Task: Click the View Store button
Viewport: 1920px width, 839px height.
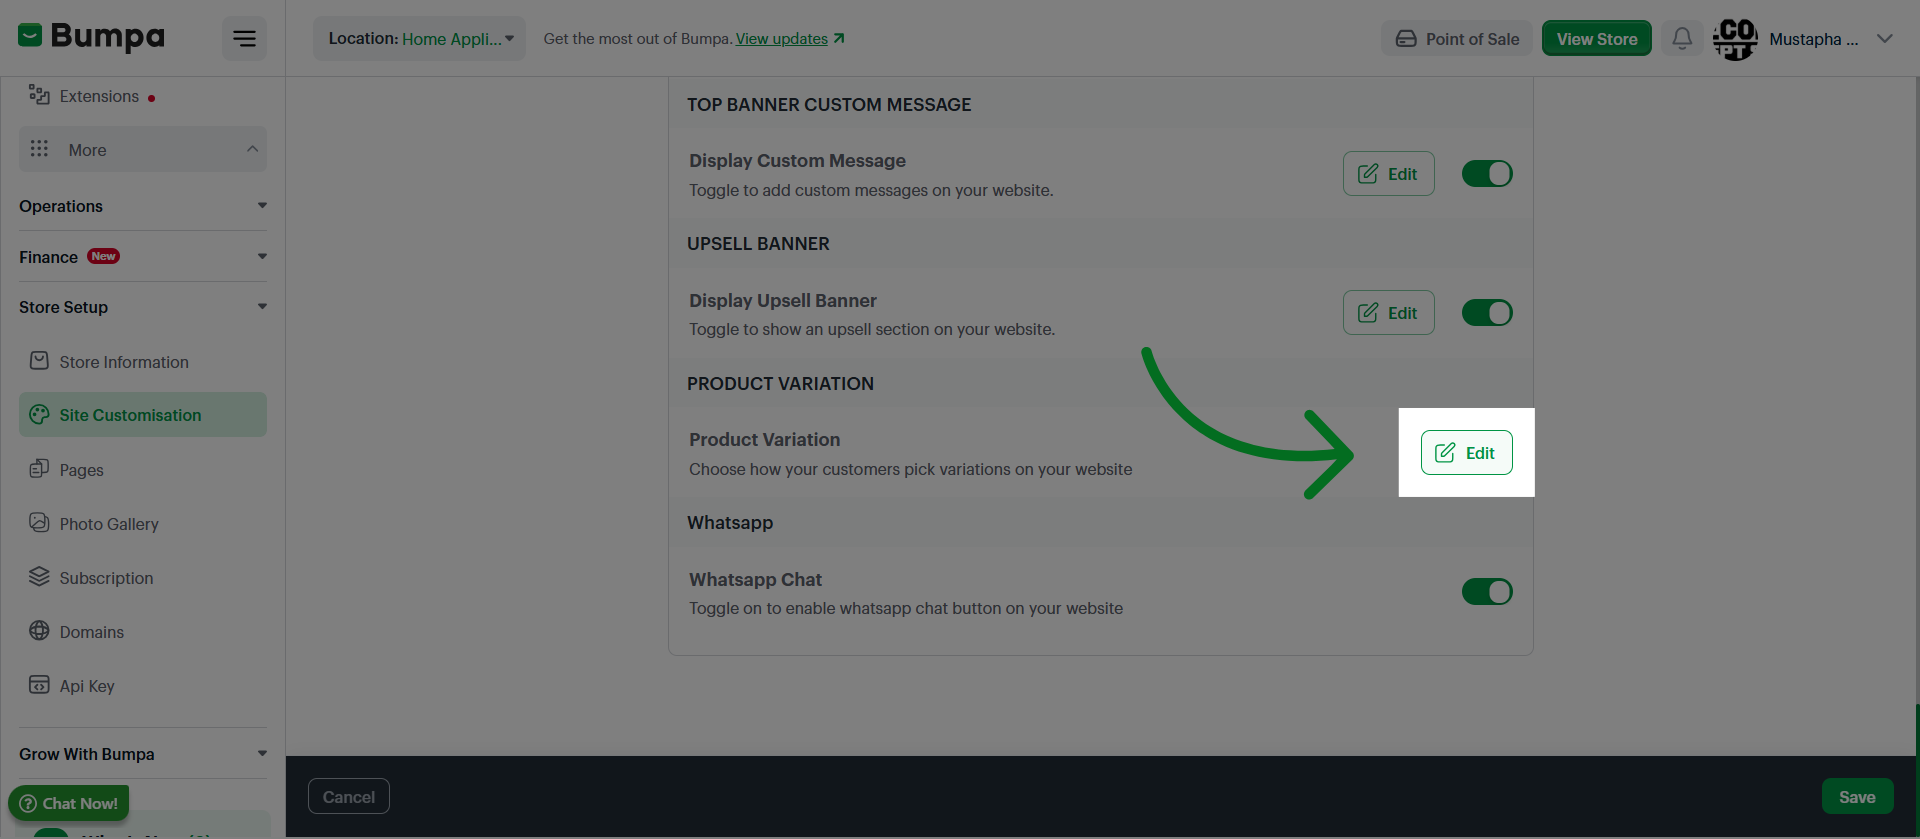Action: click(1596, 39)
